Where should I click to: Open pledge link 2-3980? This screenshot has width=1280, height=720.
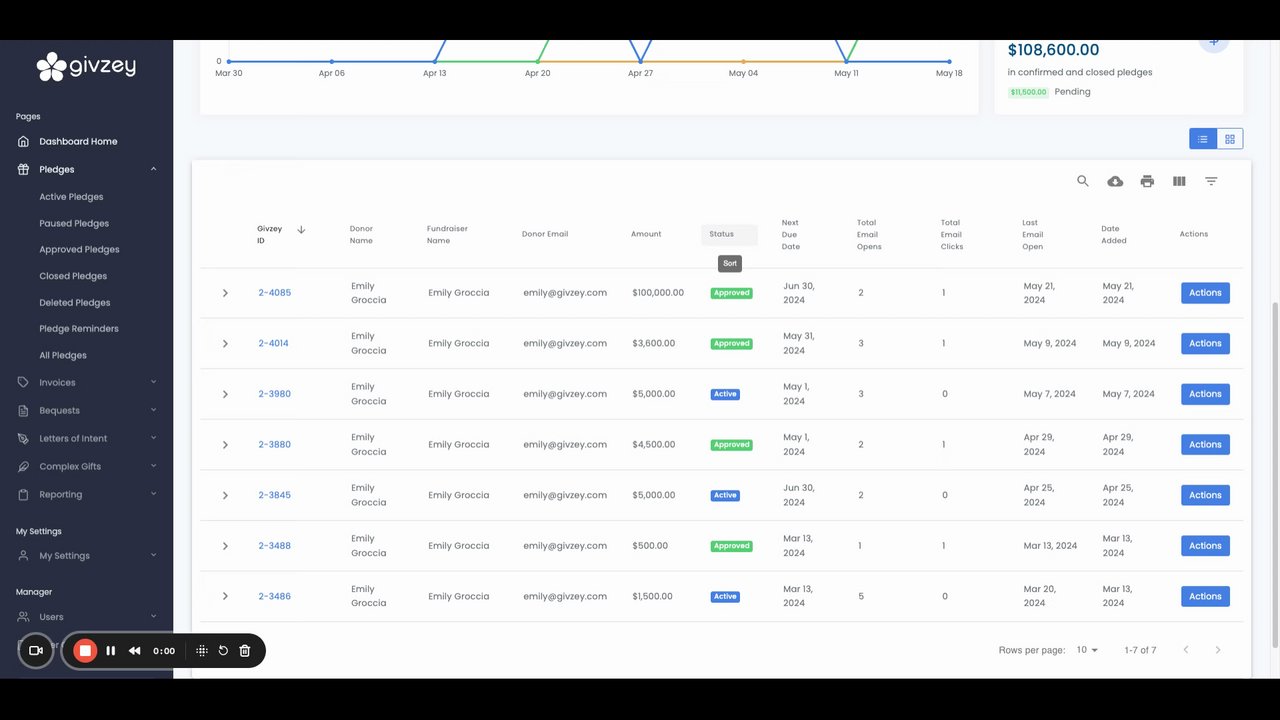point(274,394)
